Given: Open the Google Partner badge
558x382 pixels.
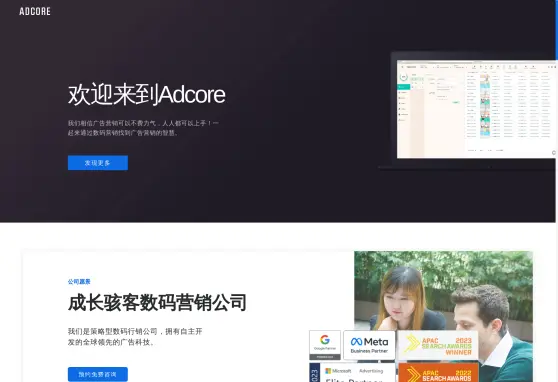Looking at the screenshot, I should tap(325, 345).
